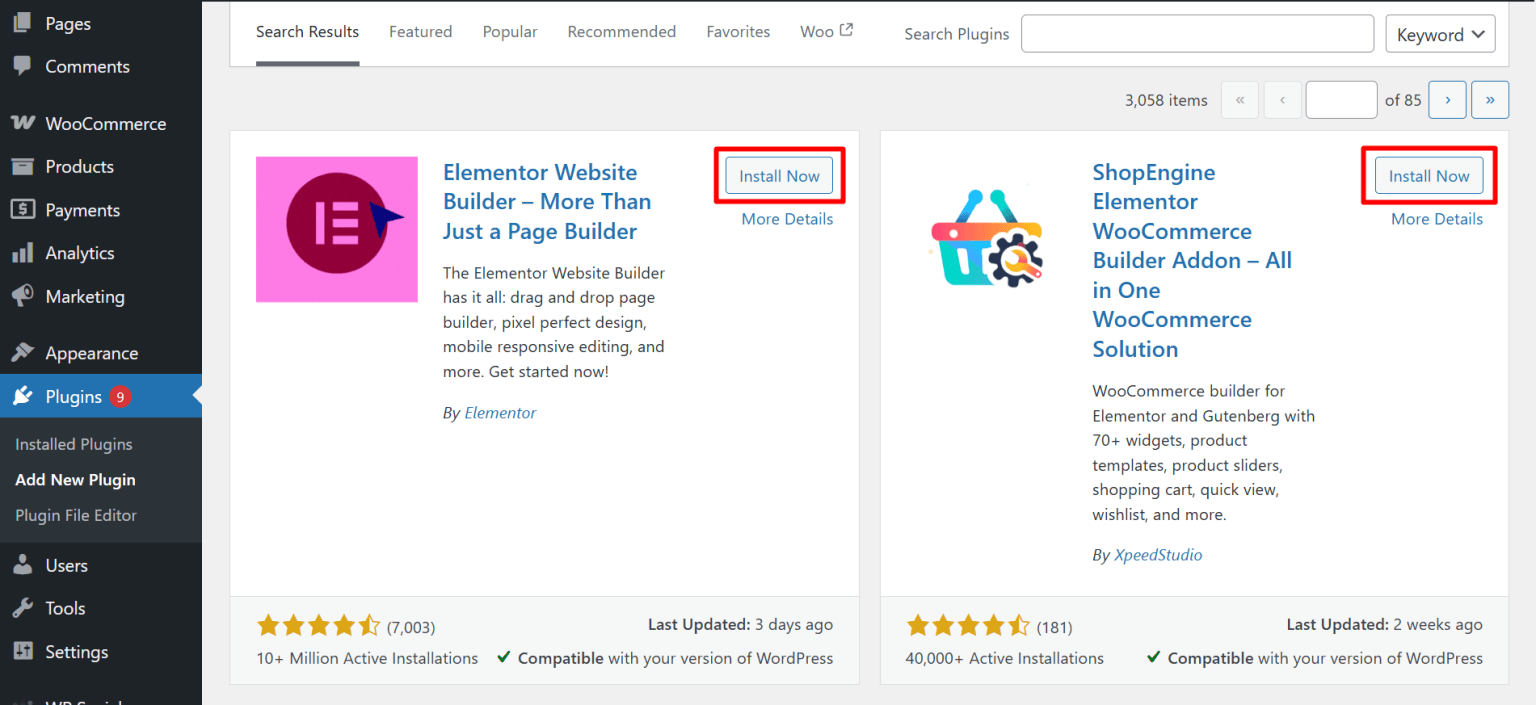Switch to the Popular plugins tab

pos(510,31)
